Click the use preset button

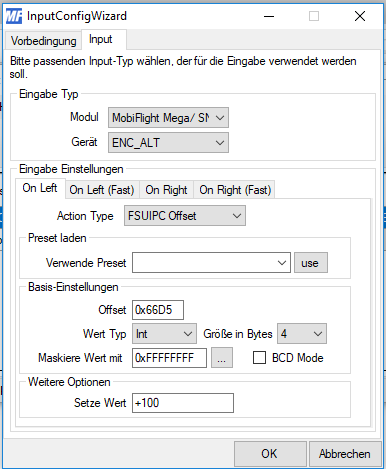coord(311,263)
